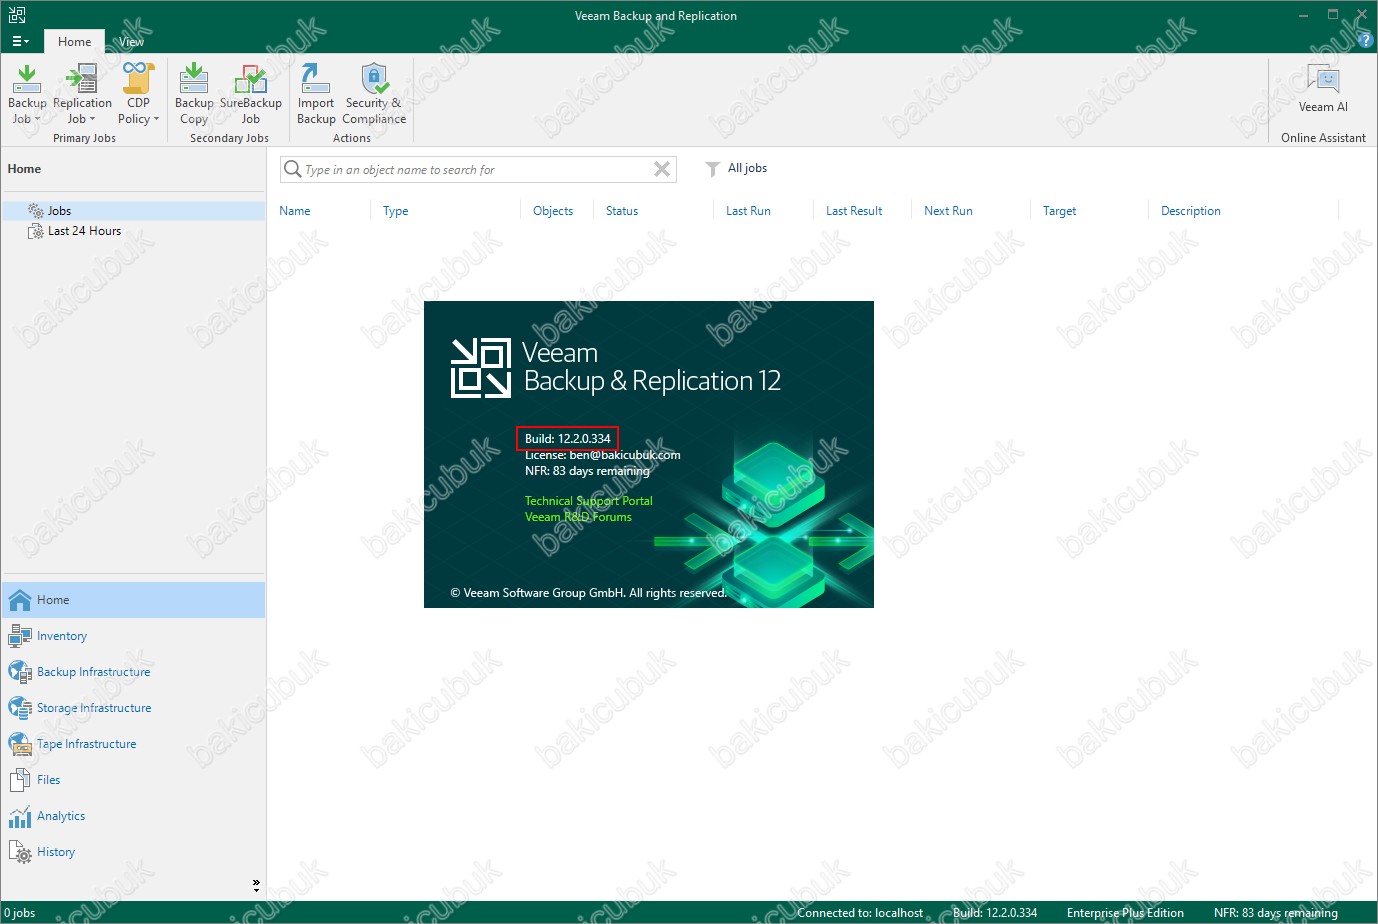This screenshot has width=1378, height=924.
Task: Open the main hamburger menu
Action: coord(20,41)
